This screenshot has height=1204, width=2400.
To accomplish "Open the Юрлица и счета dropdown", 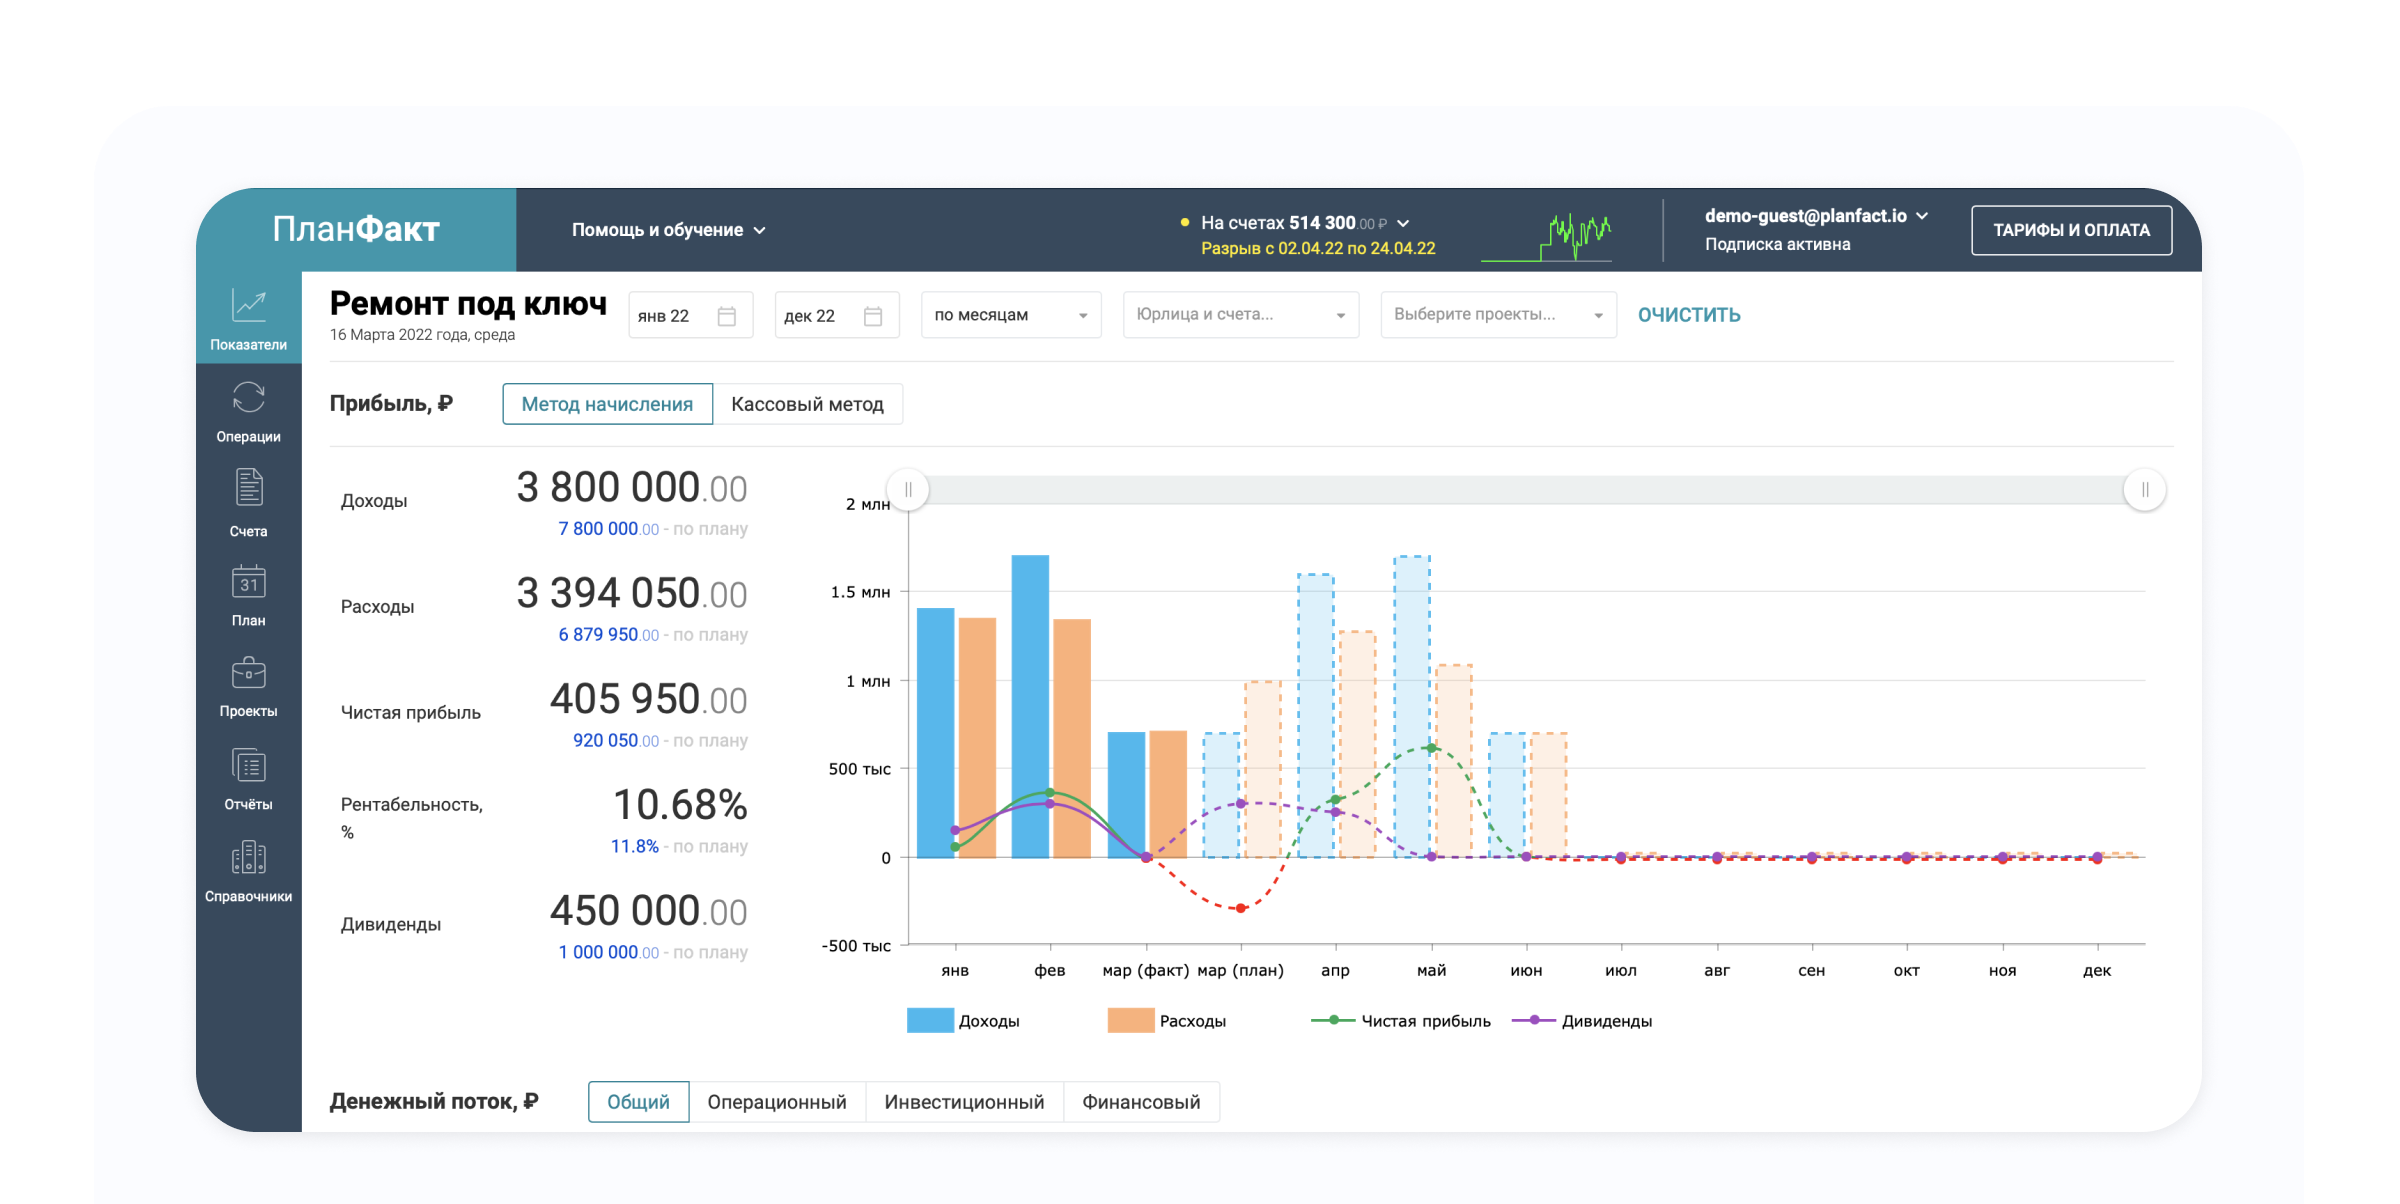I will pyautogui.click(x=1241, y=315).
